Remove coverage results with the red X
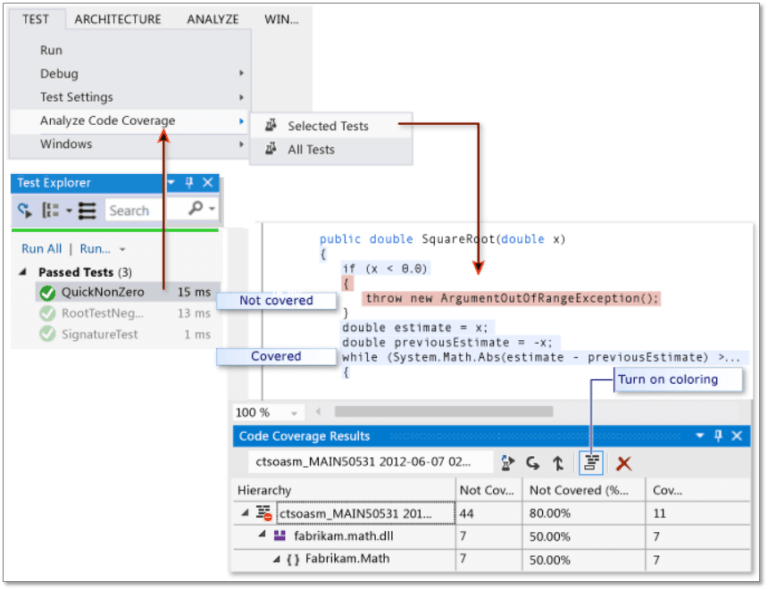 pyautogui.click(x=624, y=463)
